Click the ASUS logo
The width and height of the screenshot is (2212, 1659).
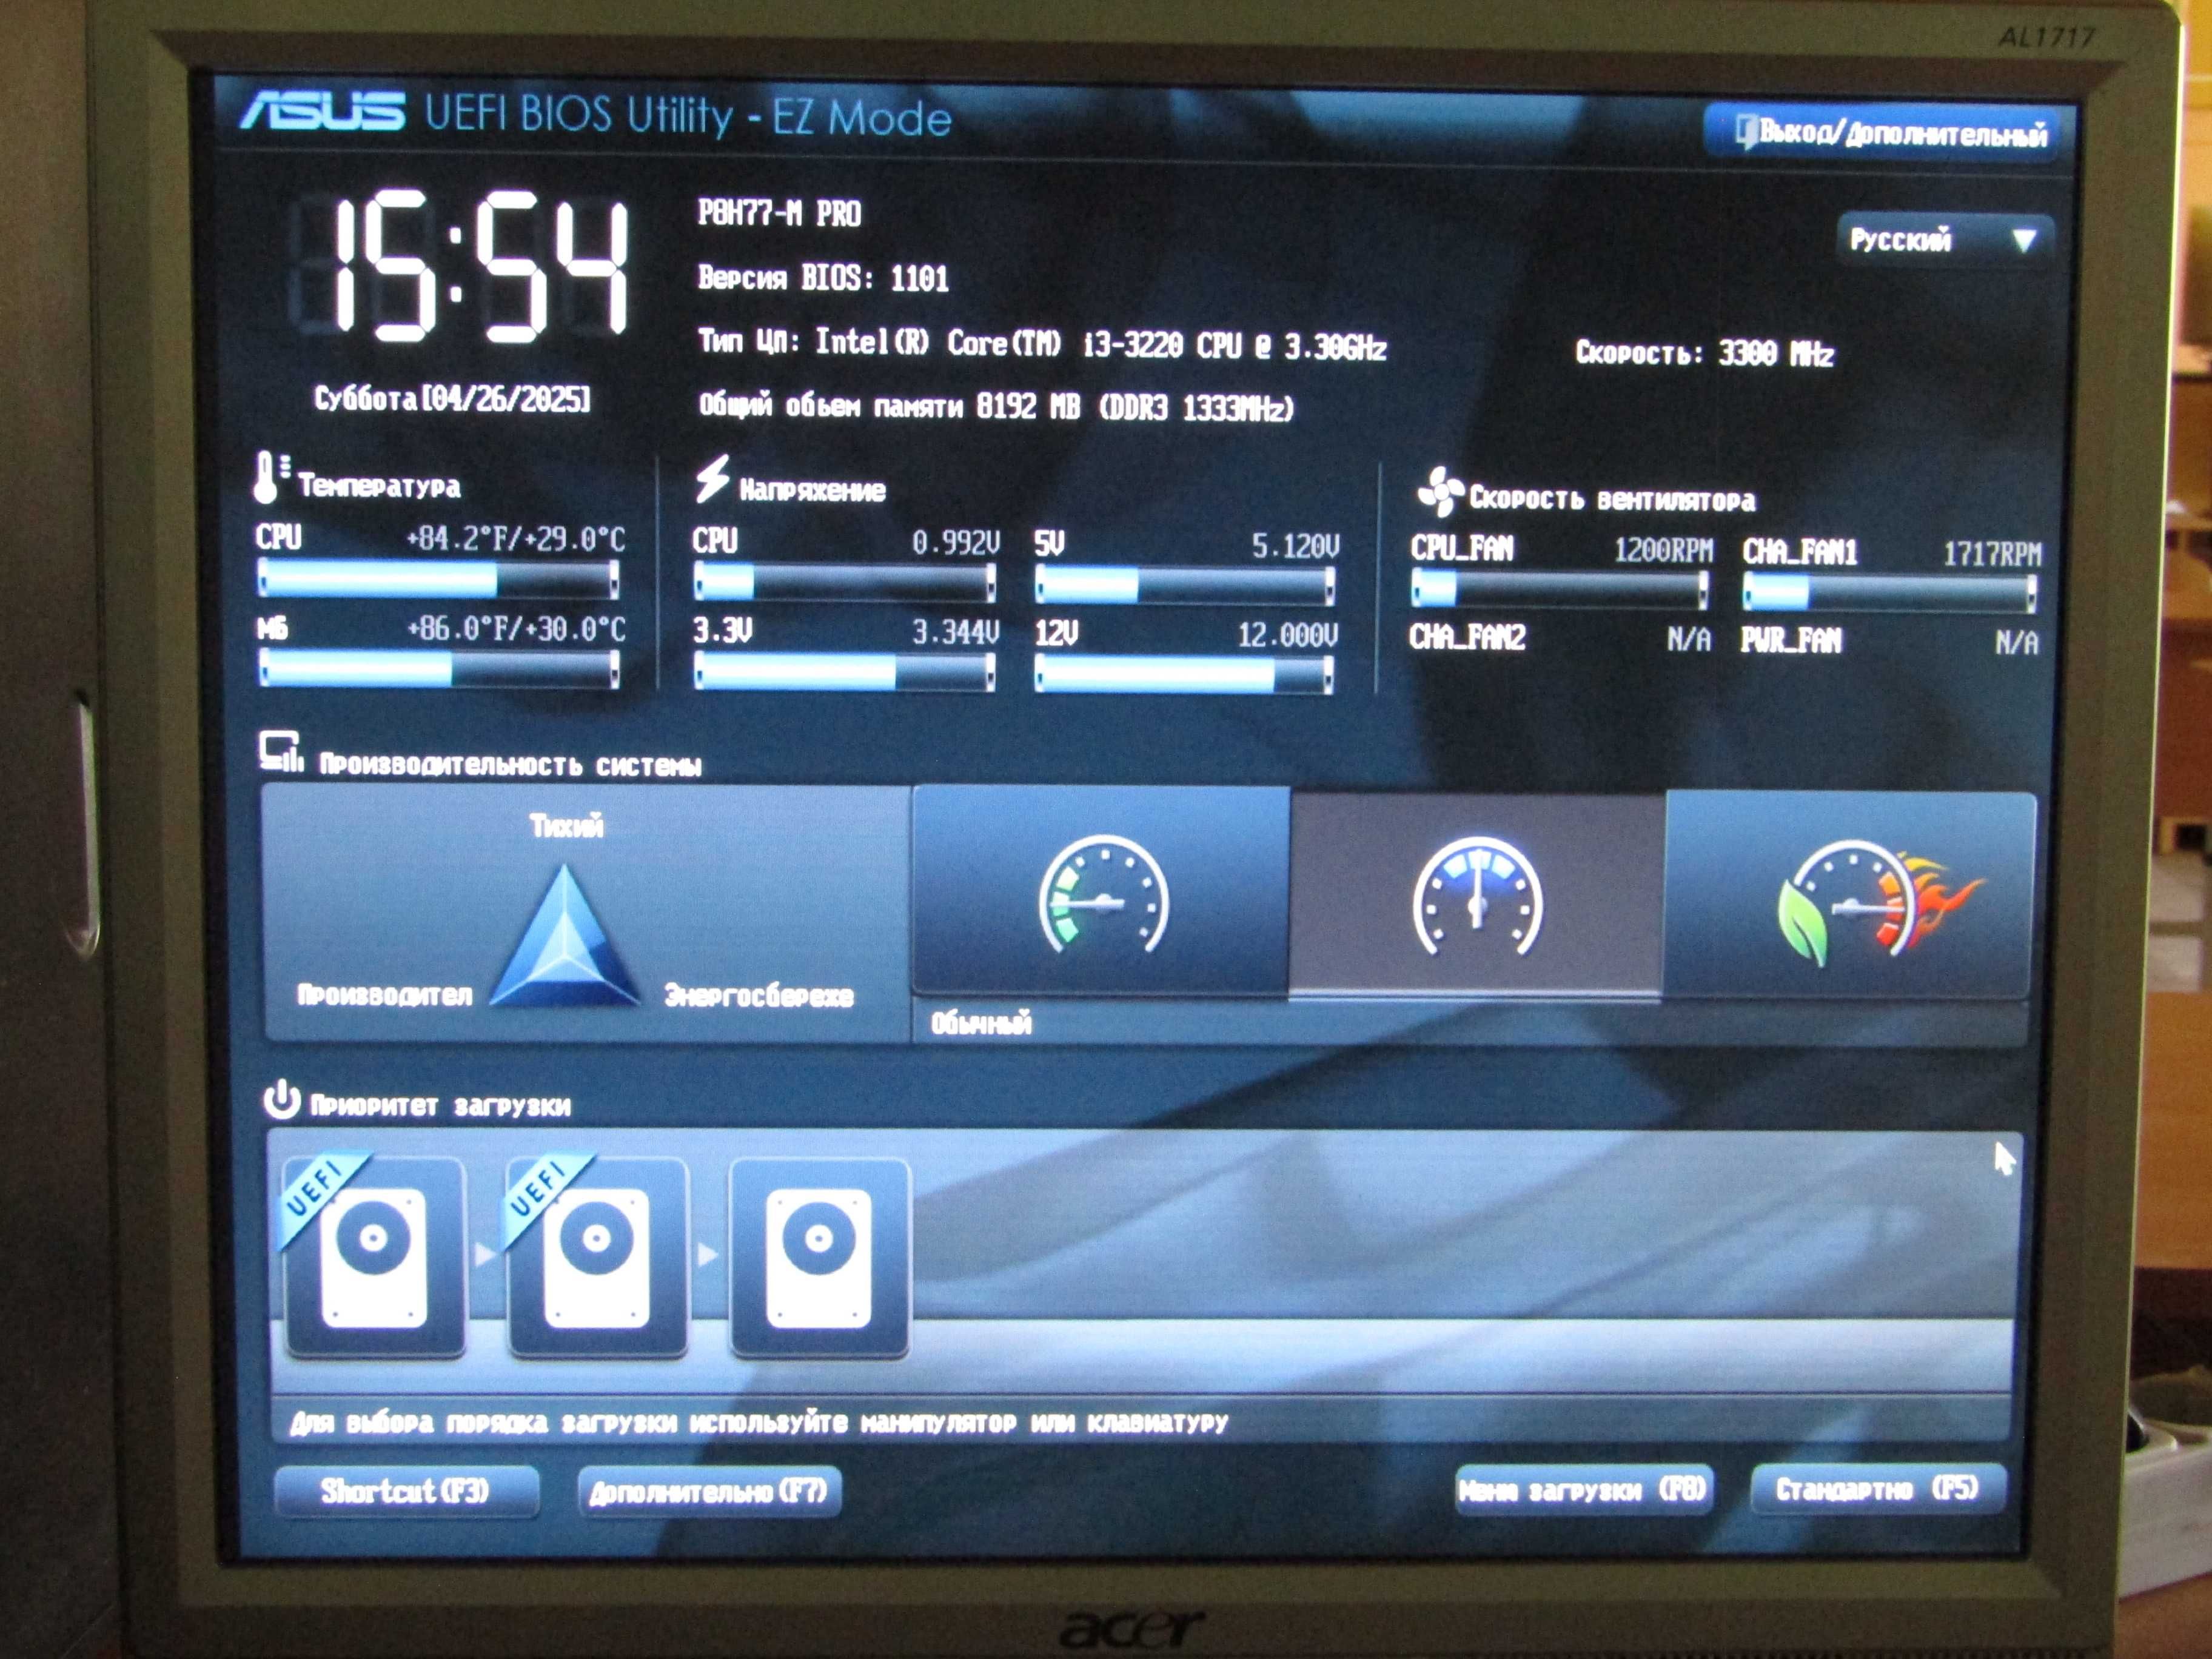[323, 111]
